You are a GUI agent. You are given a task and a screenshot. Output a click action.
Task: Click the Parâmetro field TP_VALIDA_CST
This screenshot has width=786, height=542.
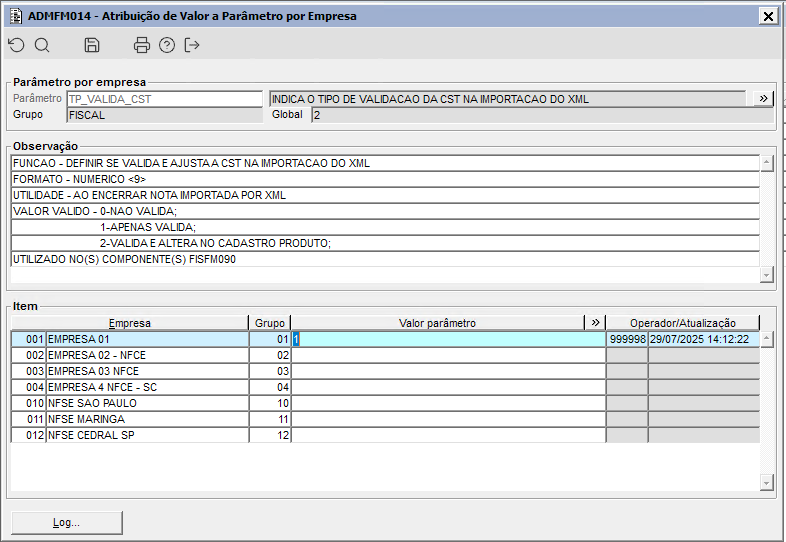tap(164, 99)
